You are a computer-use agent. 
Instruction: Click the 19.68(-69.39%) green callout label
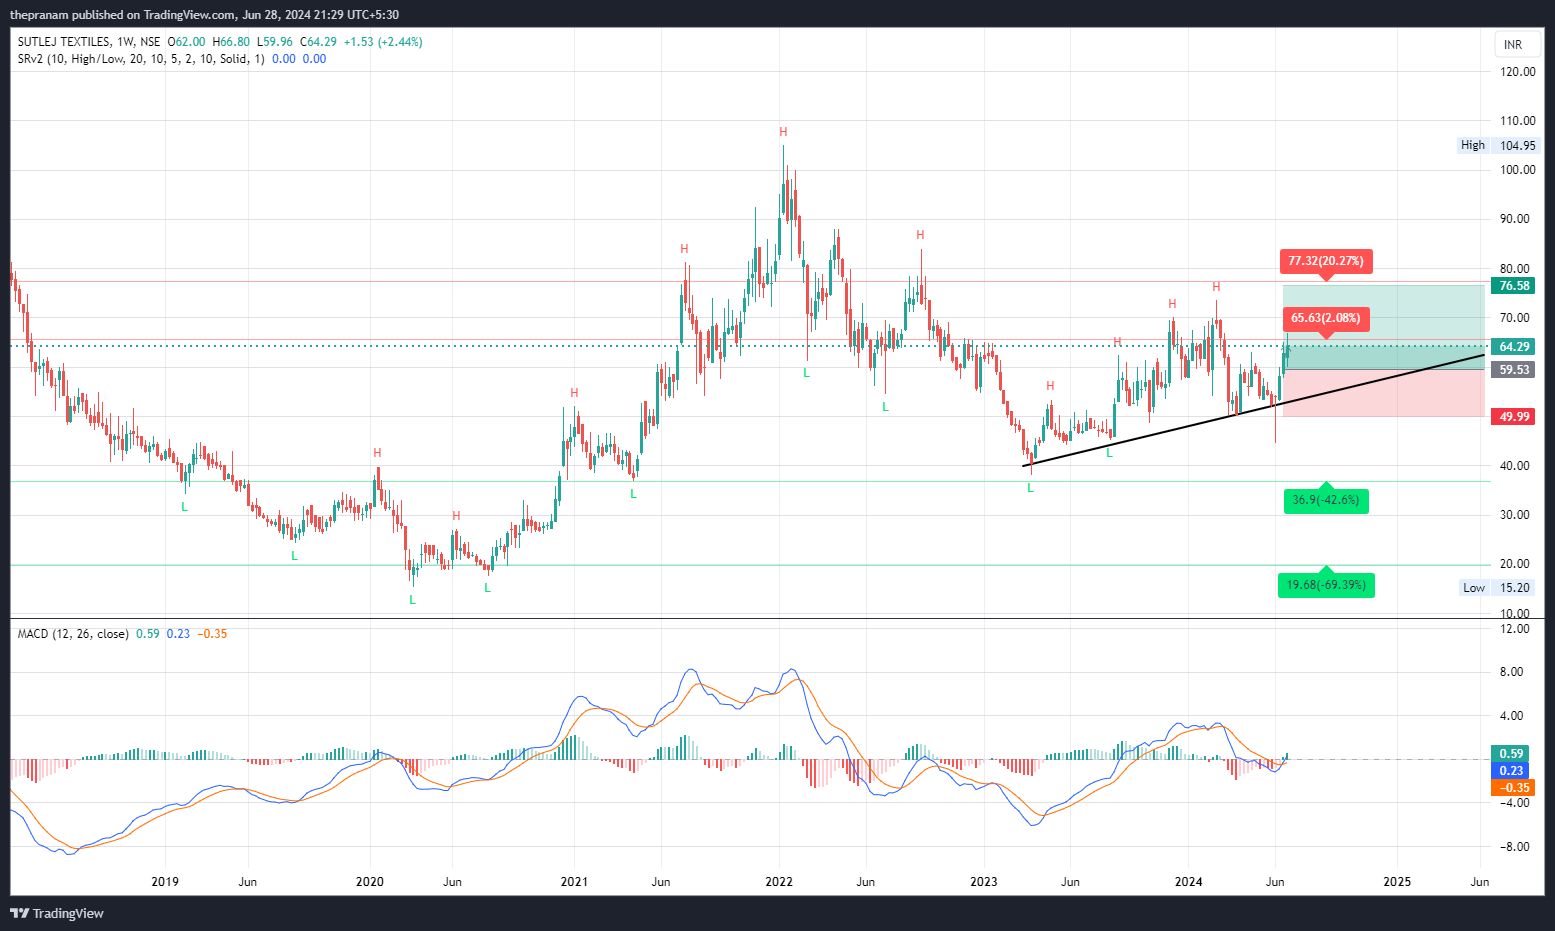pyautogui.click(x=1326, y=585)
